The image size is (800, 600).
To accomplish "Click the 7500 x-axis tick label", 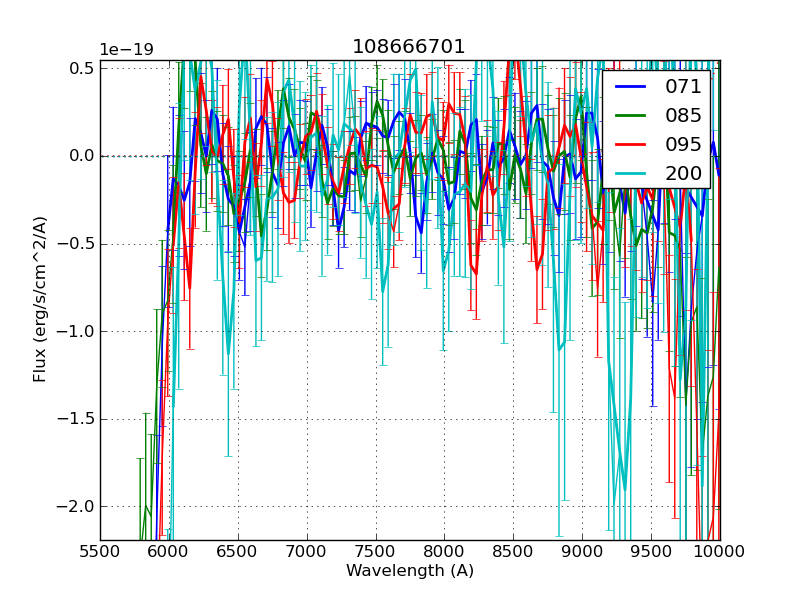I will point(376,551).
